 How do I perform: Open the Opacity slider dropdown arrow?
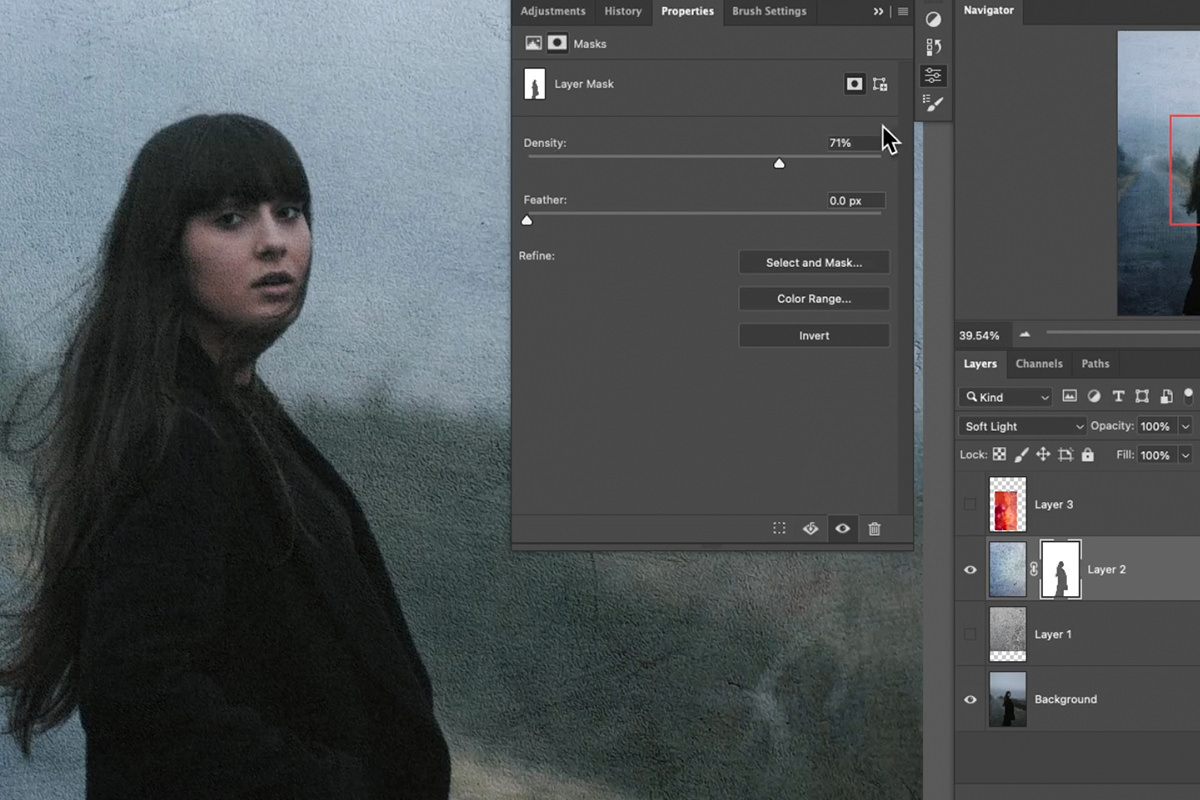(1186, 426)
